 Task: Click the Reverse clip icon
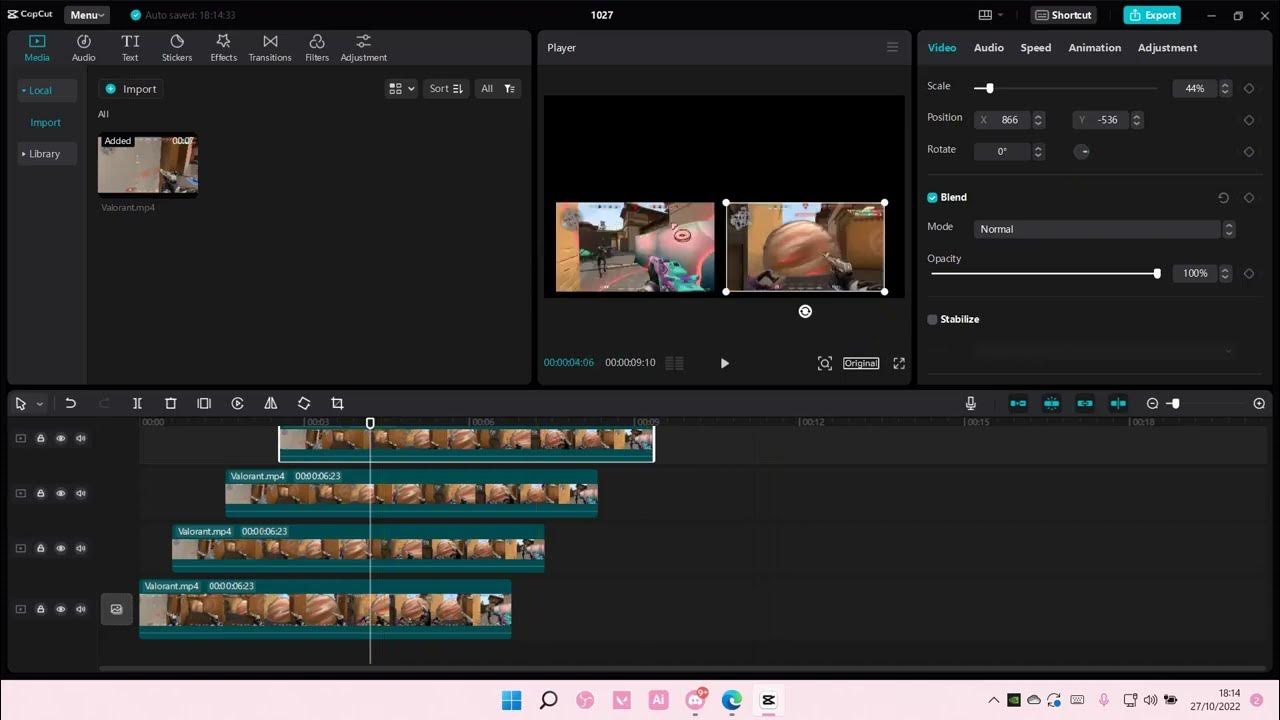(237, 403)
